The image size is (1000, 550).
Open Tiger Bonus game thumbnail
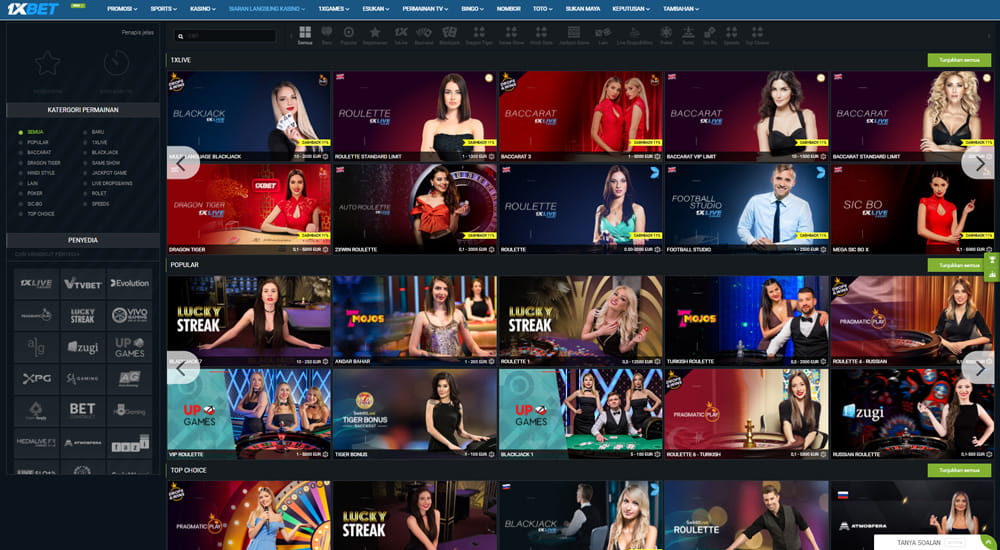click(415, 413)
